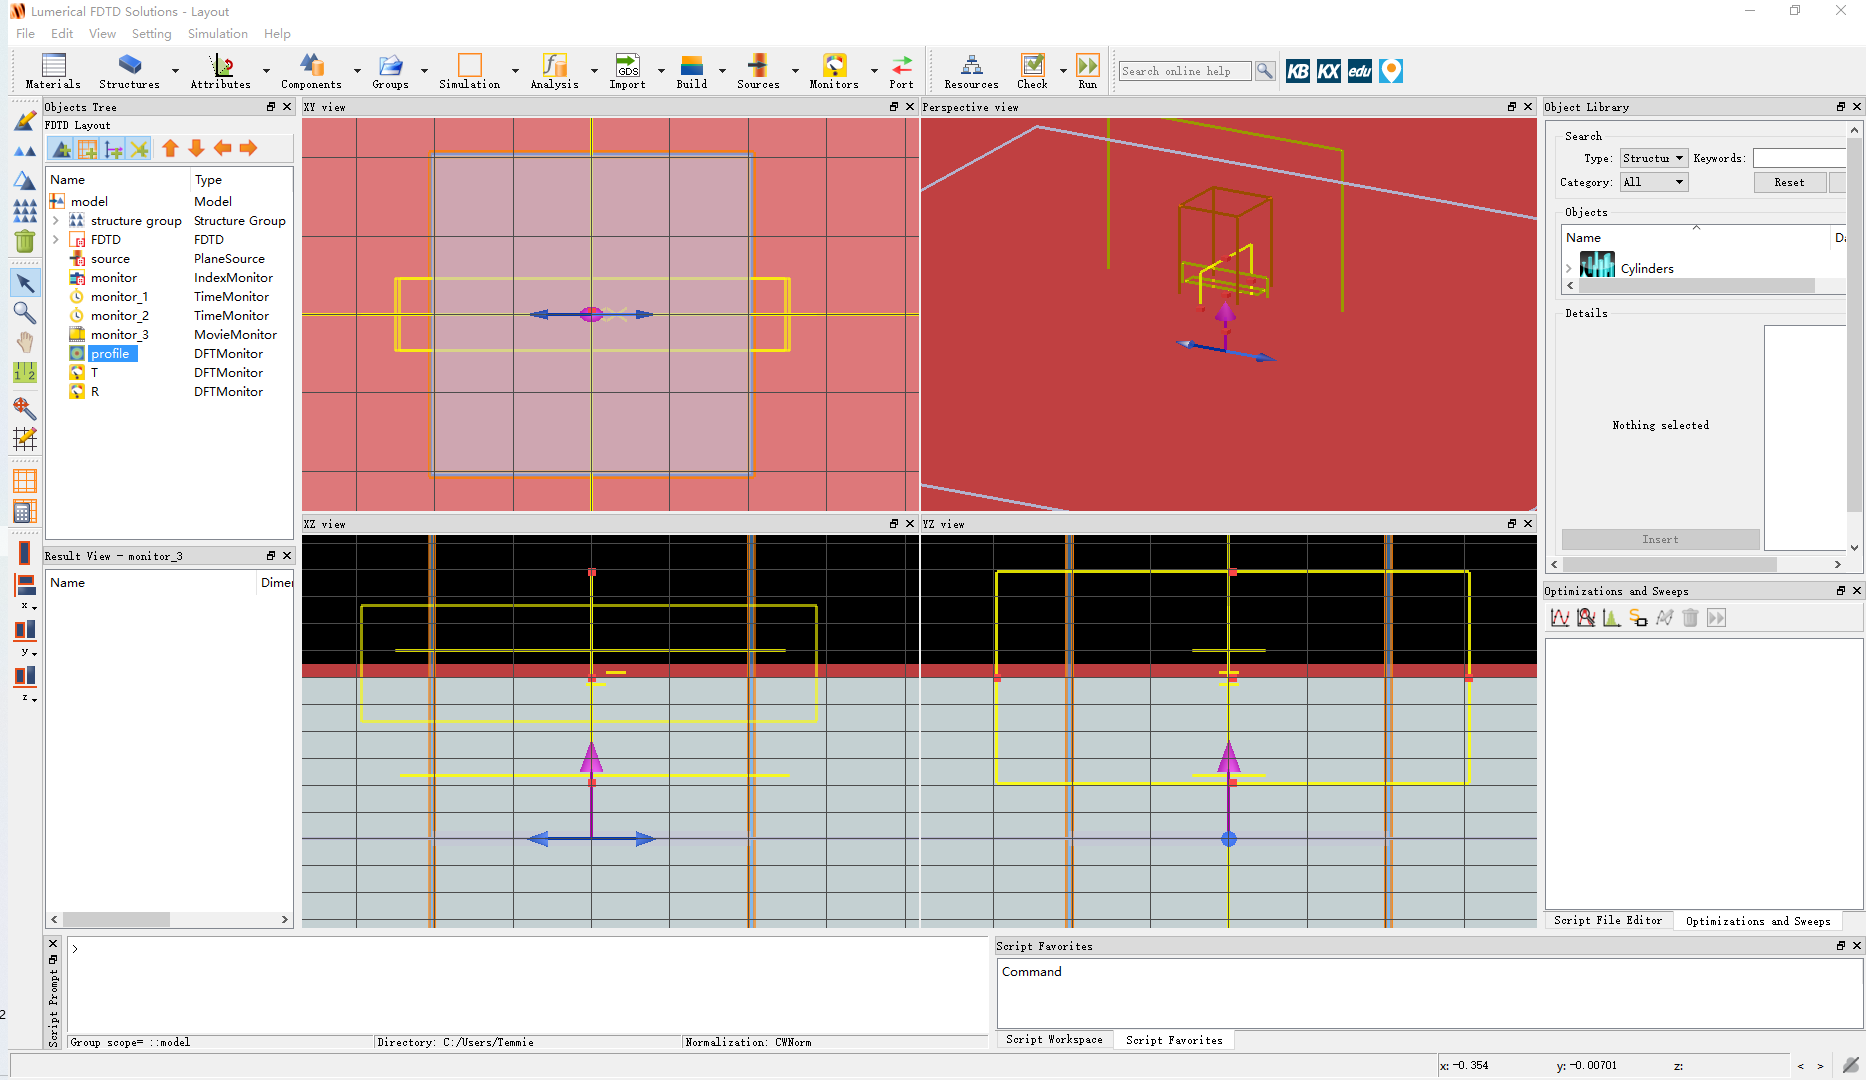1866x1080 pixels.
Task: Click the Search online help field
Action: [x=1184, y=71]
